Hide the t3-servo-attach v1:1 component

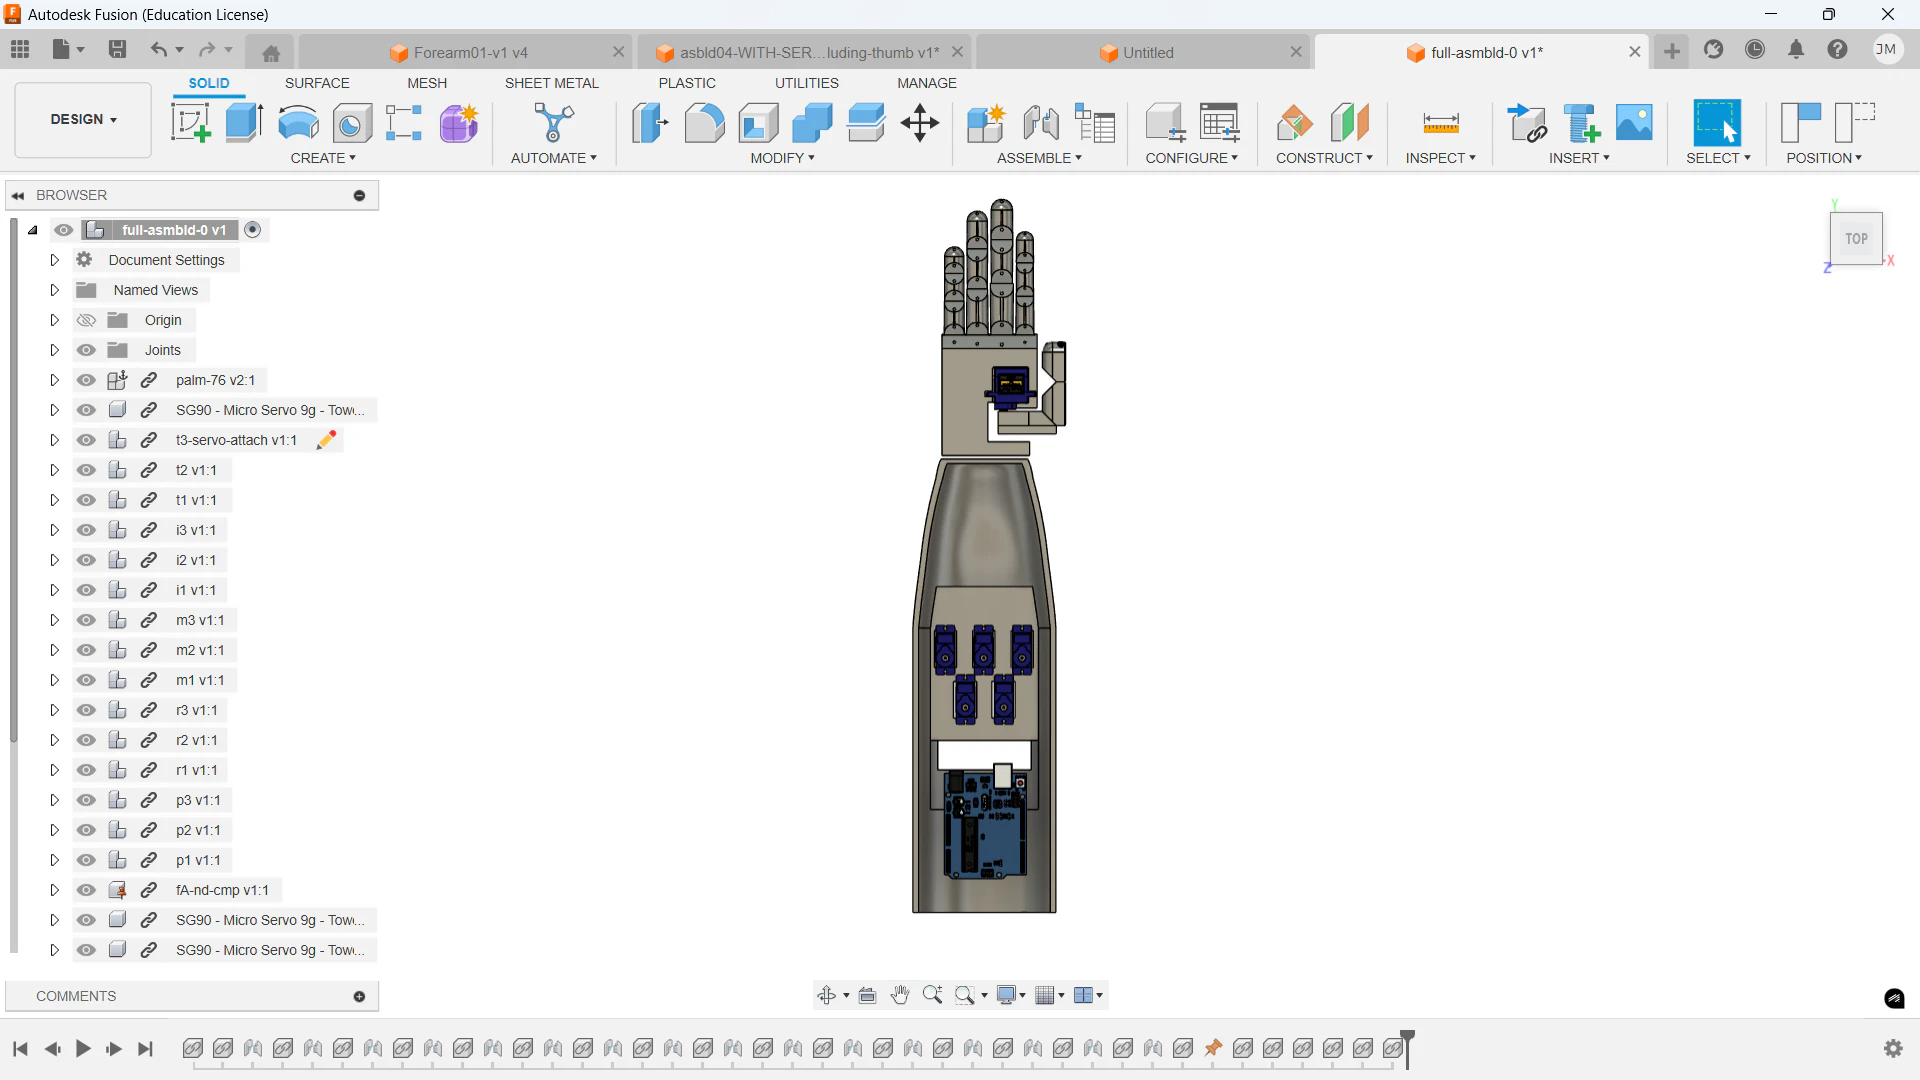(x=87, y=440)
